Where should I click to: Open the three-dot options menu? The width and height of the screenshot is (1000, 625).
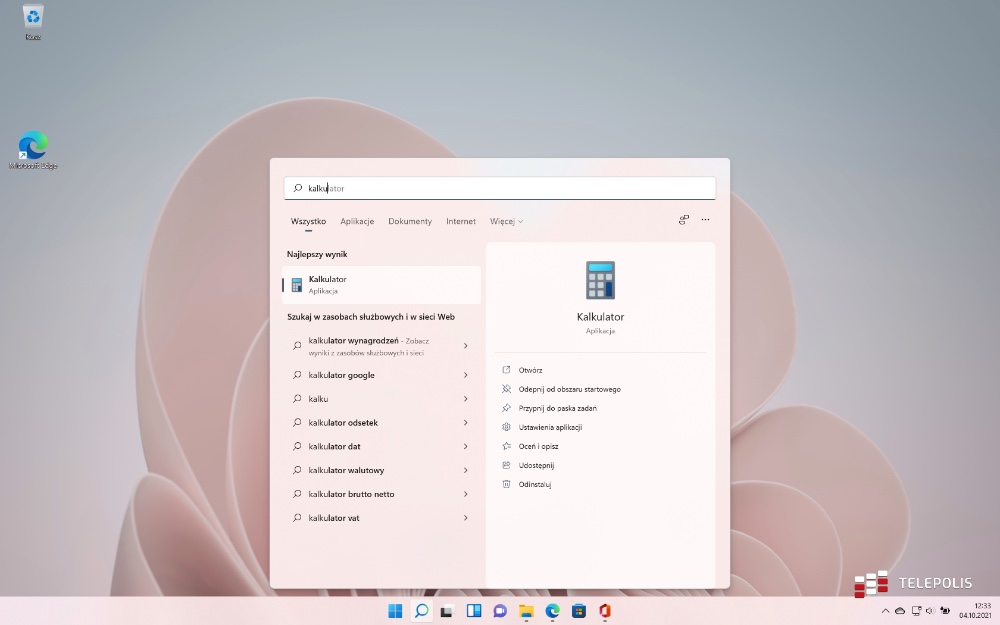[705, 220]
